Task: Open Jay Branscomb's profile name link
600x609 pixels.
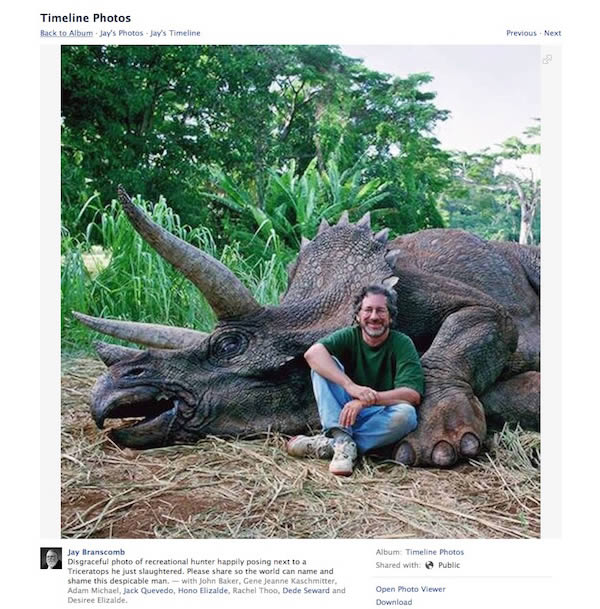Action: pos(96,552)
